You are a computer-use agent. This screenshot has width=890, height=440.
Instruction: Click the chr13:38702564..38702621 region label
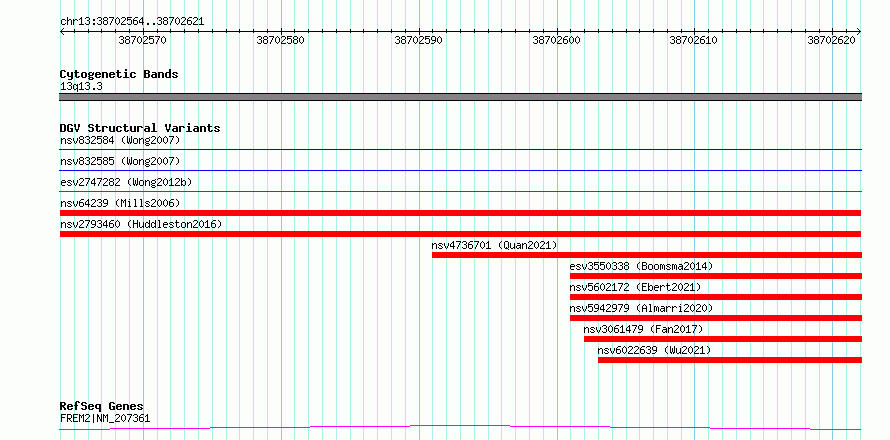132,22
